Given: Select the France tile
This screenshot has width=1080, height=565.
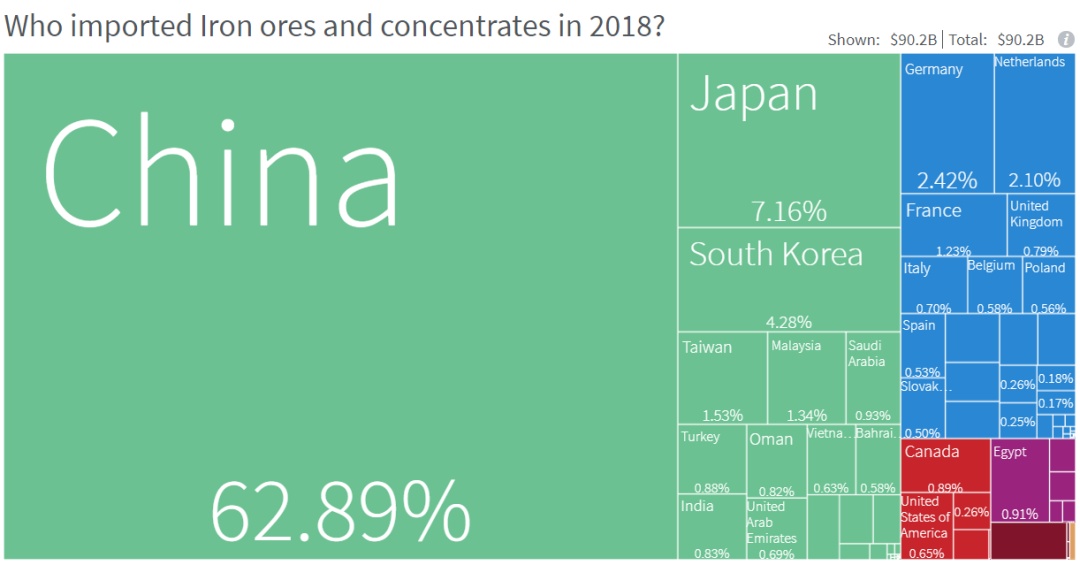Looking at the screenshot, I should click(953, 225).
